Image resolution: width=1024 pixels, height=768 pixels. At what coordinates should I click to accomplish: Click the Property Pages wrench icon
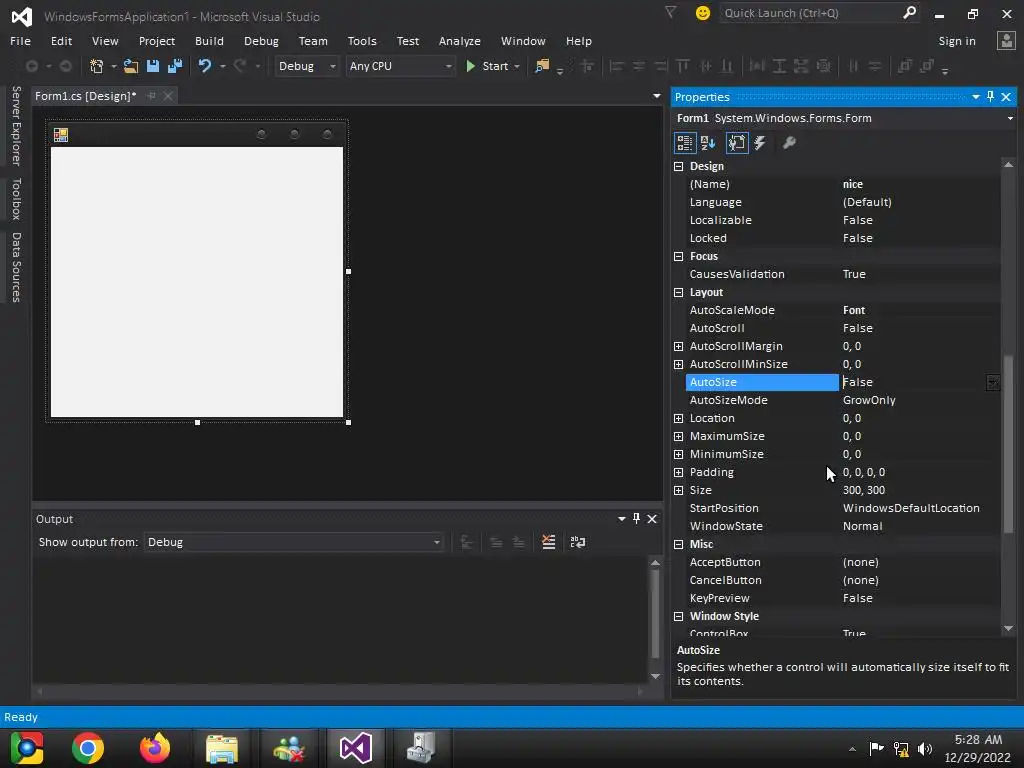(789, 143)
